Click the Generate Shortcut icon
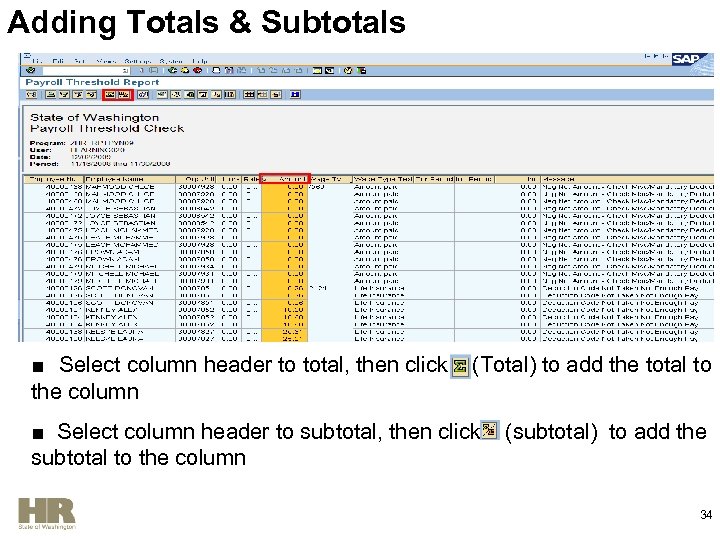Screen dimensions: 720x540 (330, 70)
